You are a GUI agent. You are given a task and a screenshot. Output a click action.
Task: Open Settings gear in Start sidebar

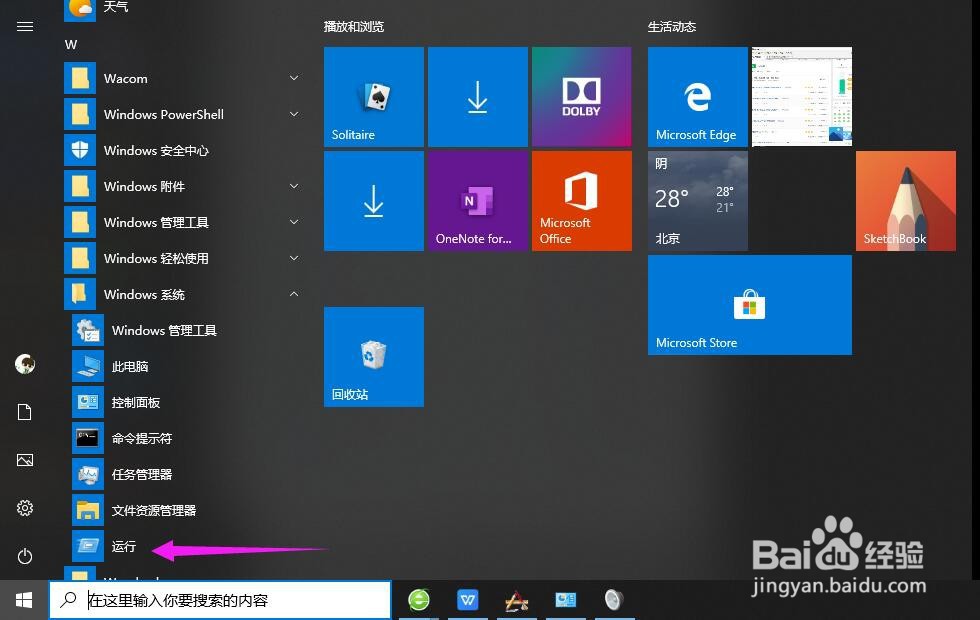[x=24, y=508]
